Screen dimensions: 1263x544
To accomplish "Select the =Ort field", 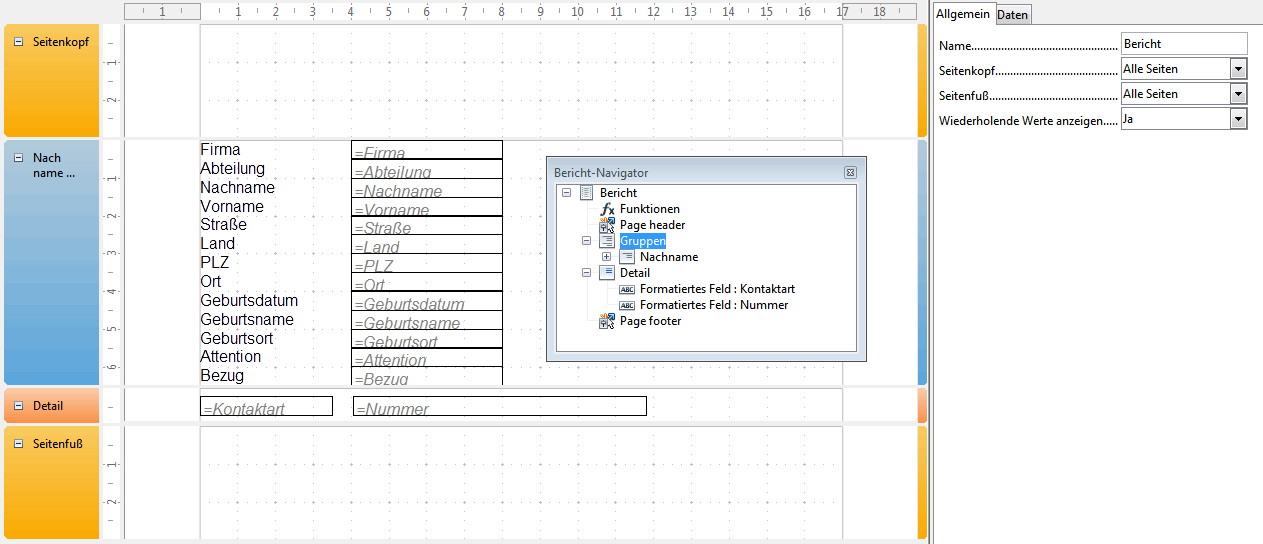I will (427, 282).
